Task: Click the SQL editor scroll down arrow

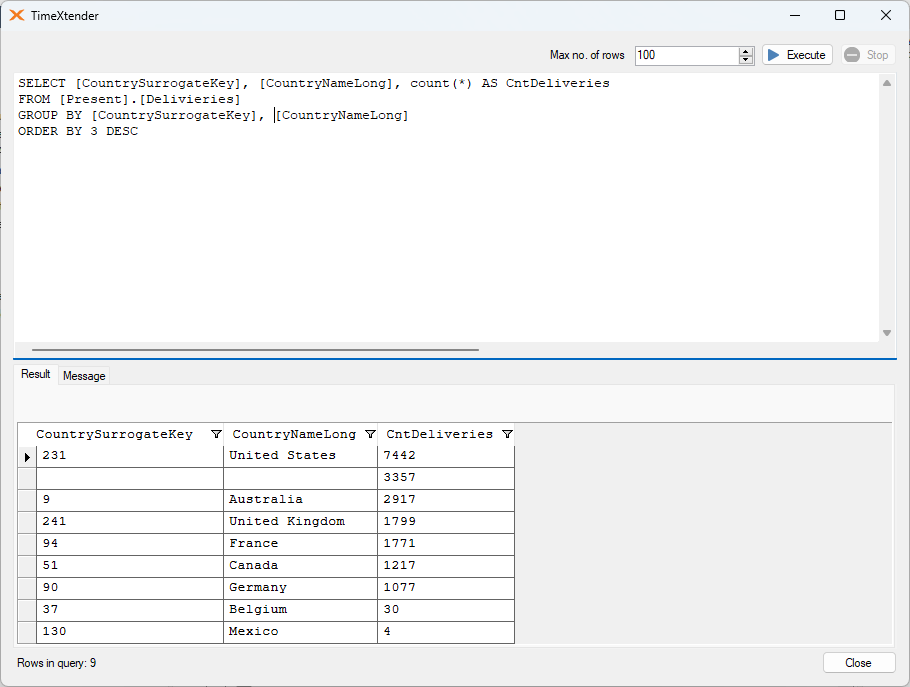Action: (x=887, y=332)
